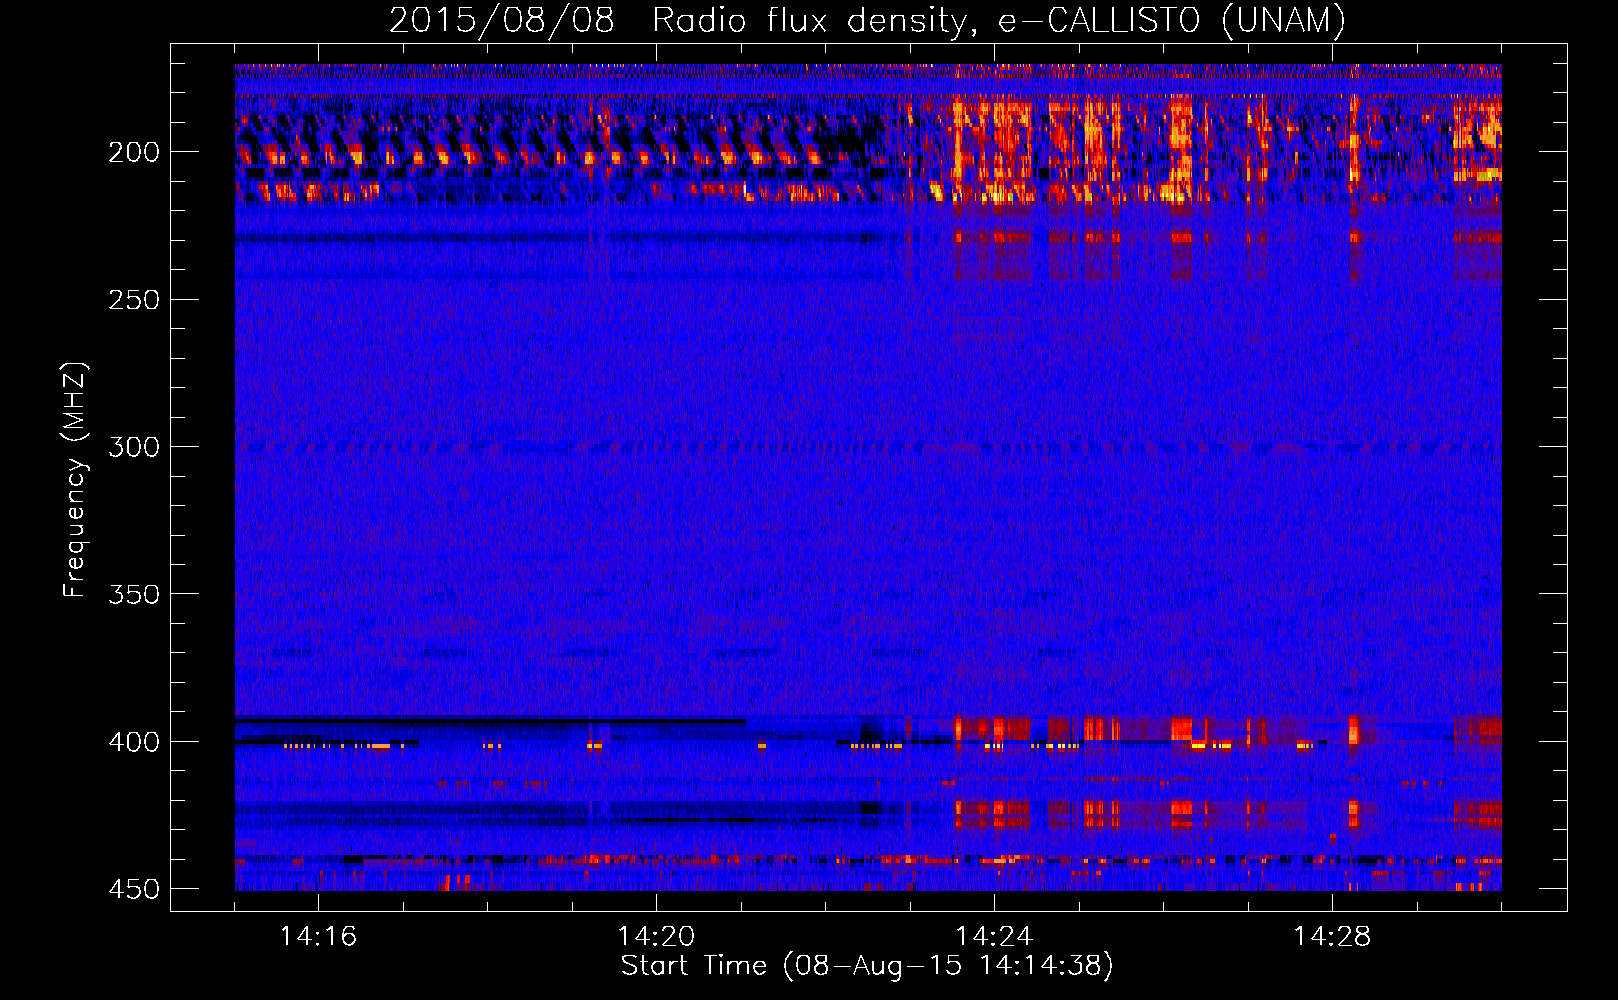Image resolution: width=1618 pixels, height=1000 pixels.
Task: Click the 14:28 time axis label
Action: click(1332, 936)
